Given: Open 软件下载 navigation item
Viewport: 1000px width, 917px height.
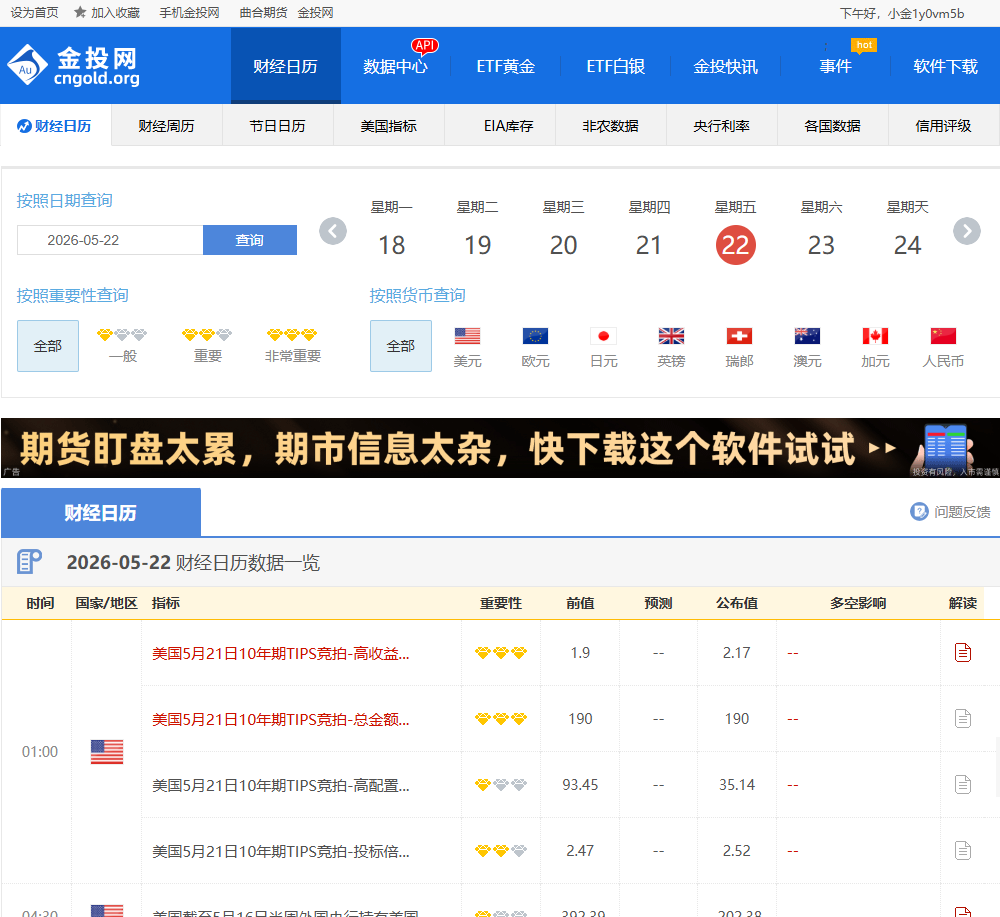Looking at the screenshot, I should 945,66.
